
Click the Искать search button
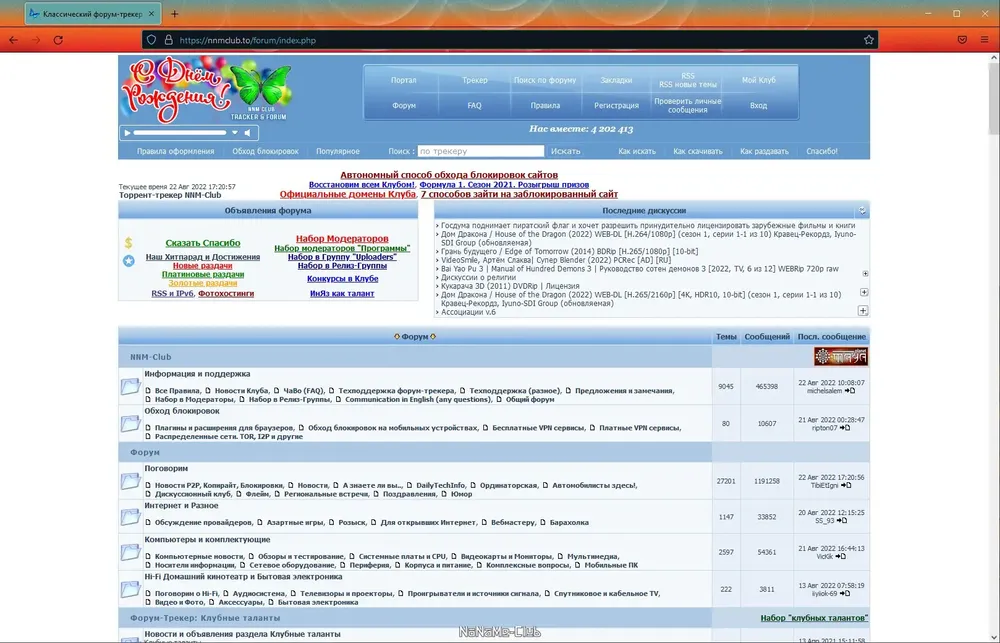565,151
